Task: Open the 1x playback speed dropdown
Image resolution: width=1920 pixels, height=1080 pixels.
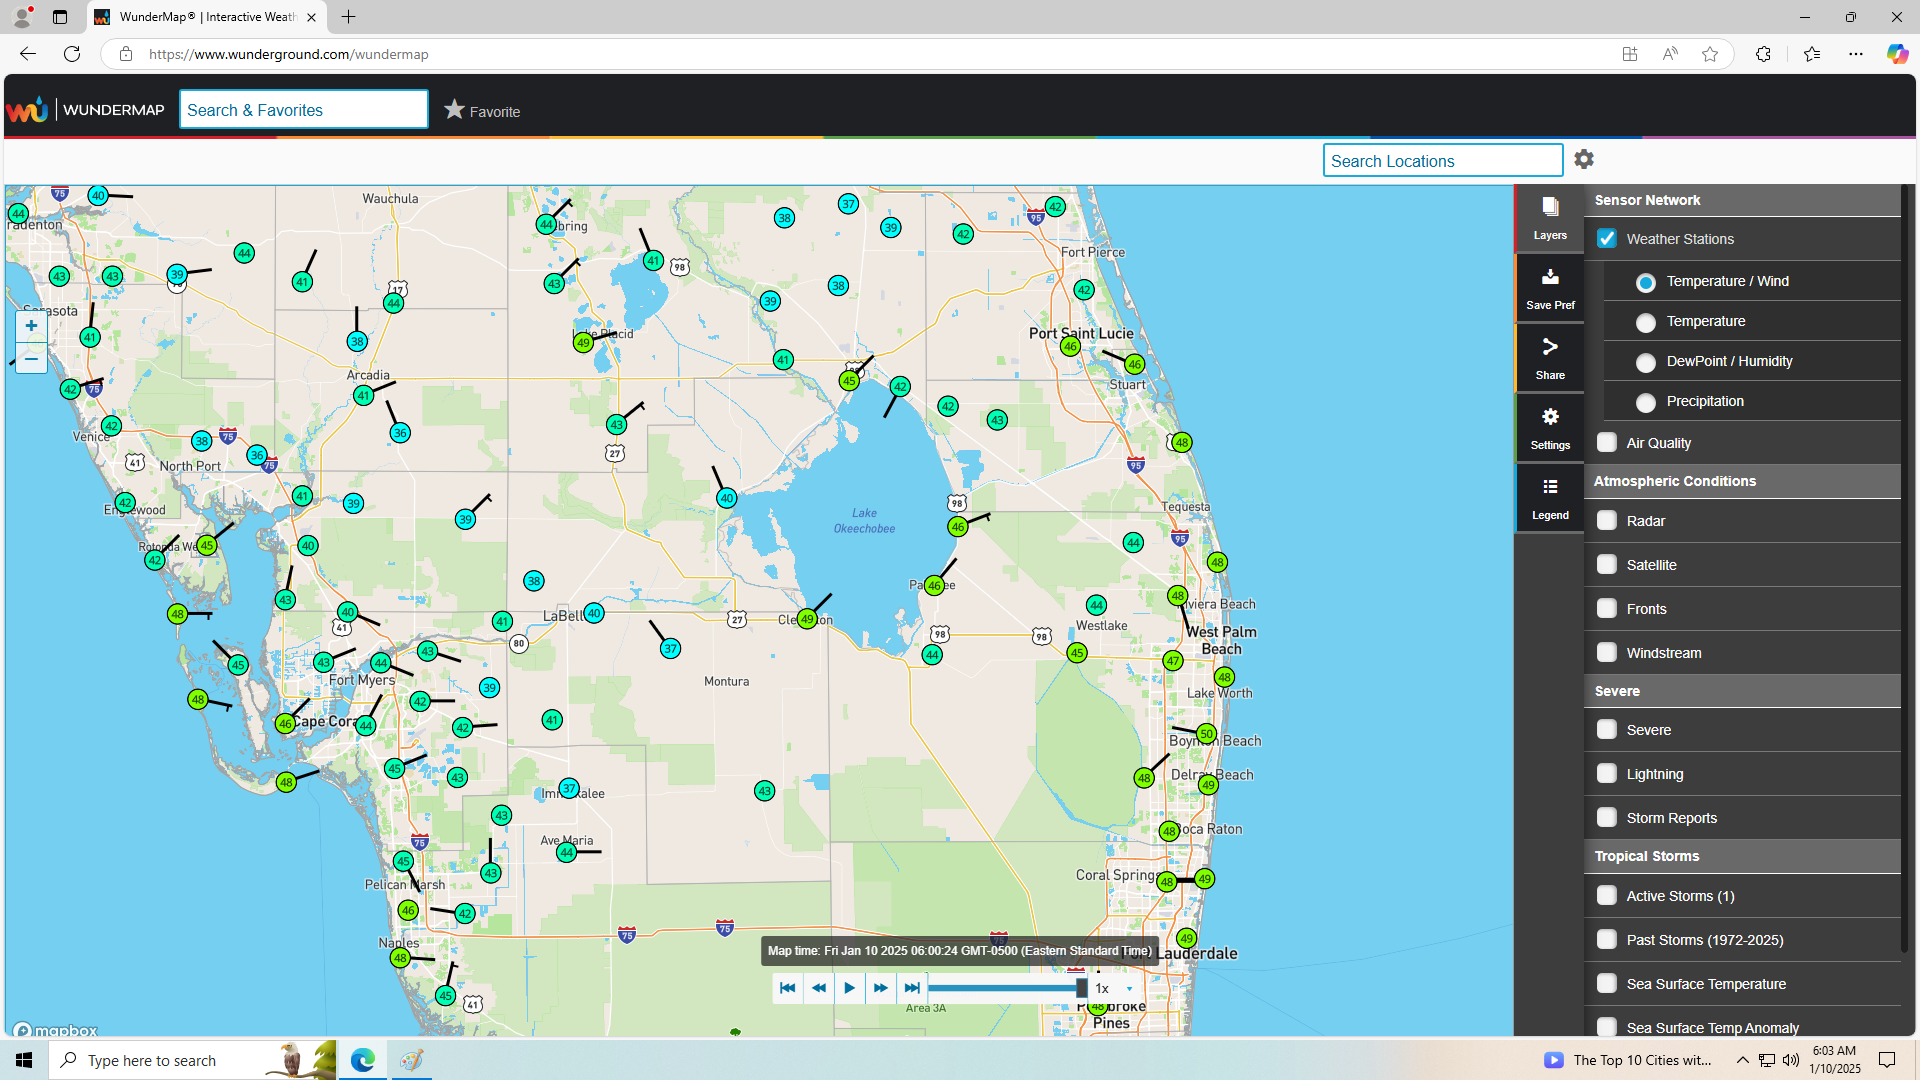Action: pos(1114,988)
